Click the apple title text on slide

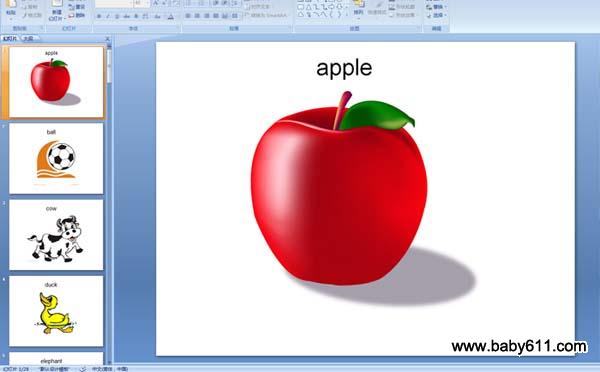344,68
